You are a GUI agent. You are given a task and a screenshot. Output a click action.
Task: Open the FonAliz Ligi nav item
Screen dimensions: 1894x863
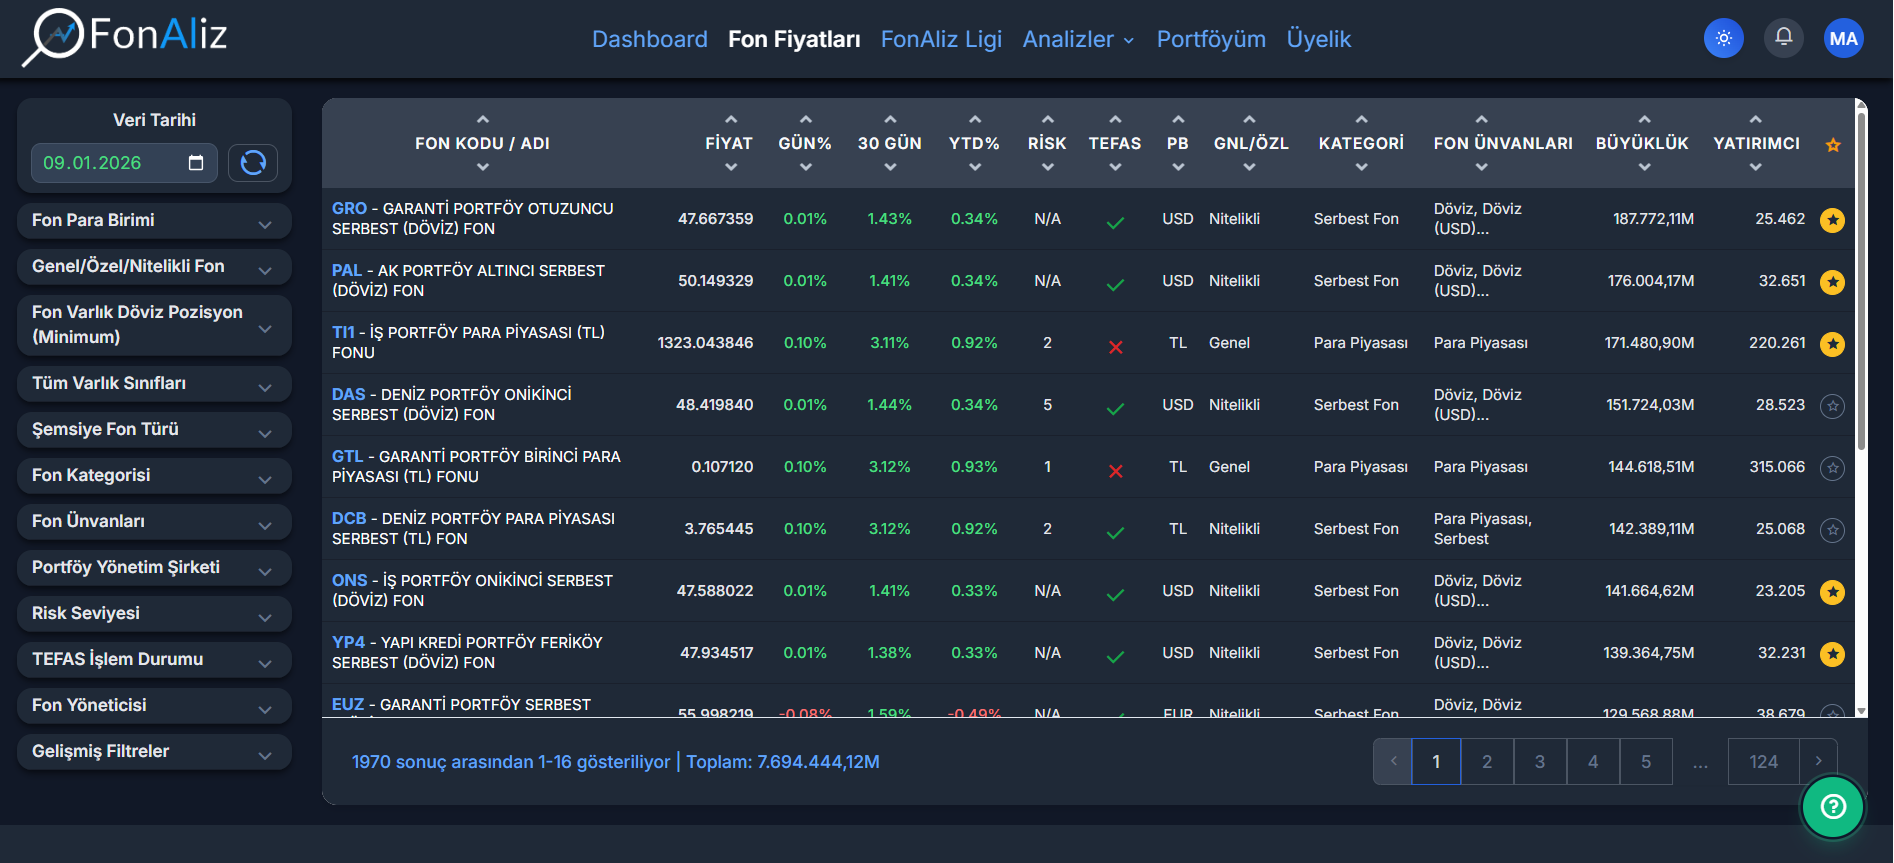click(941, 39)
